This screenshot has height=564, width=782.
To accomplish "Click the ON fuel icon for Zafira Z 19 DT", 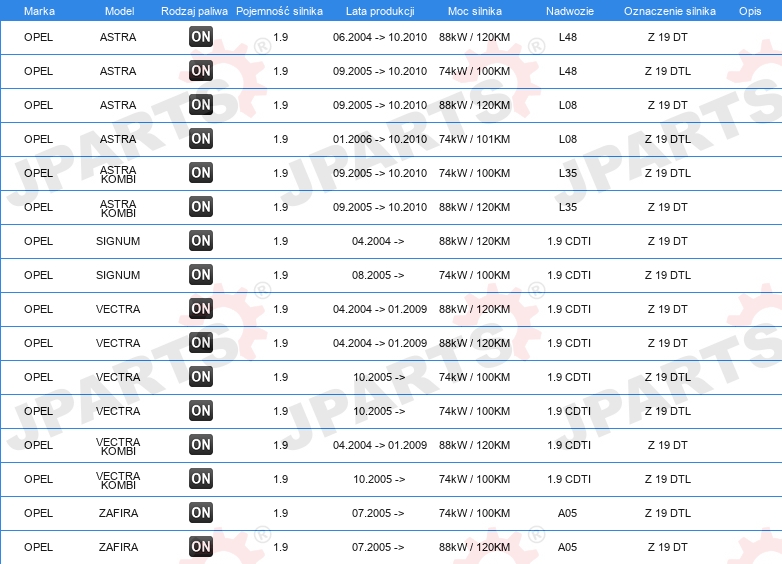I will point(201,547).
